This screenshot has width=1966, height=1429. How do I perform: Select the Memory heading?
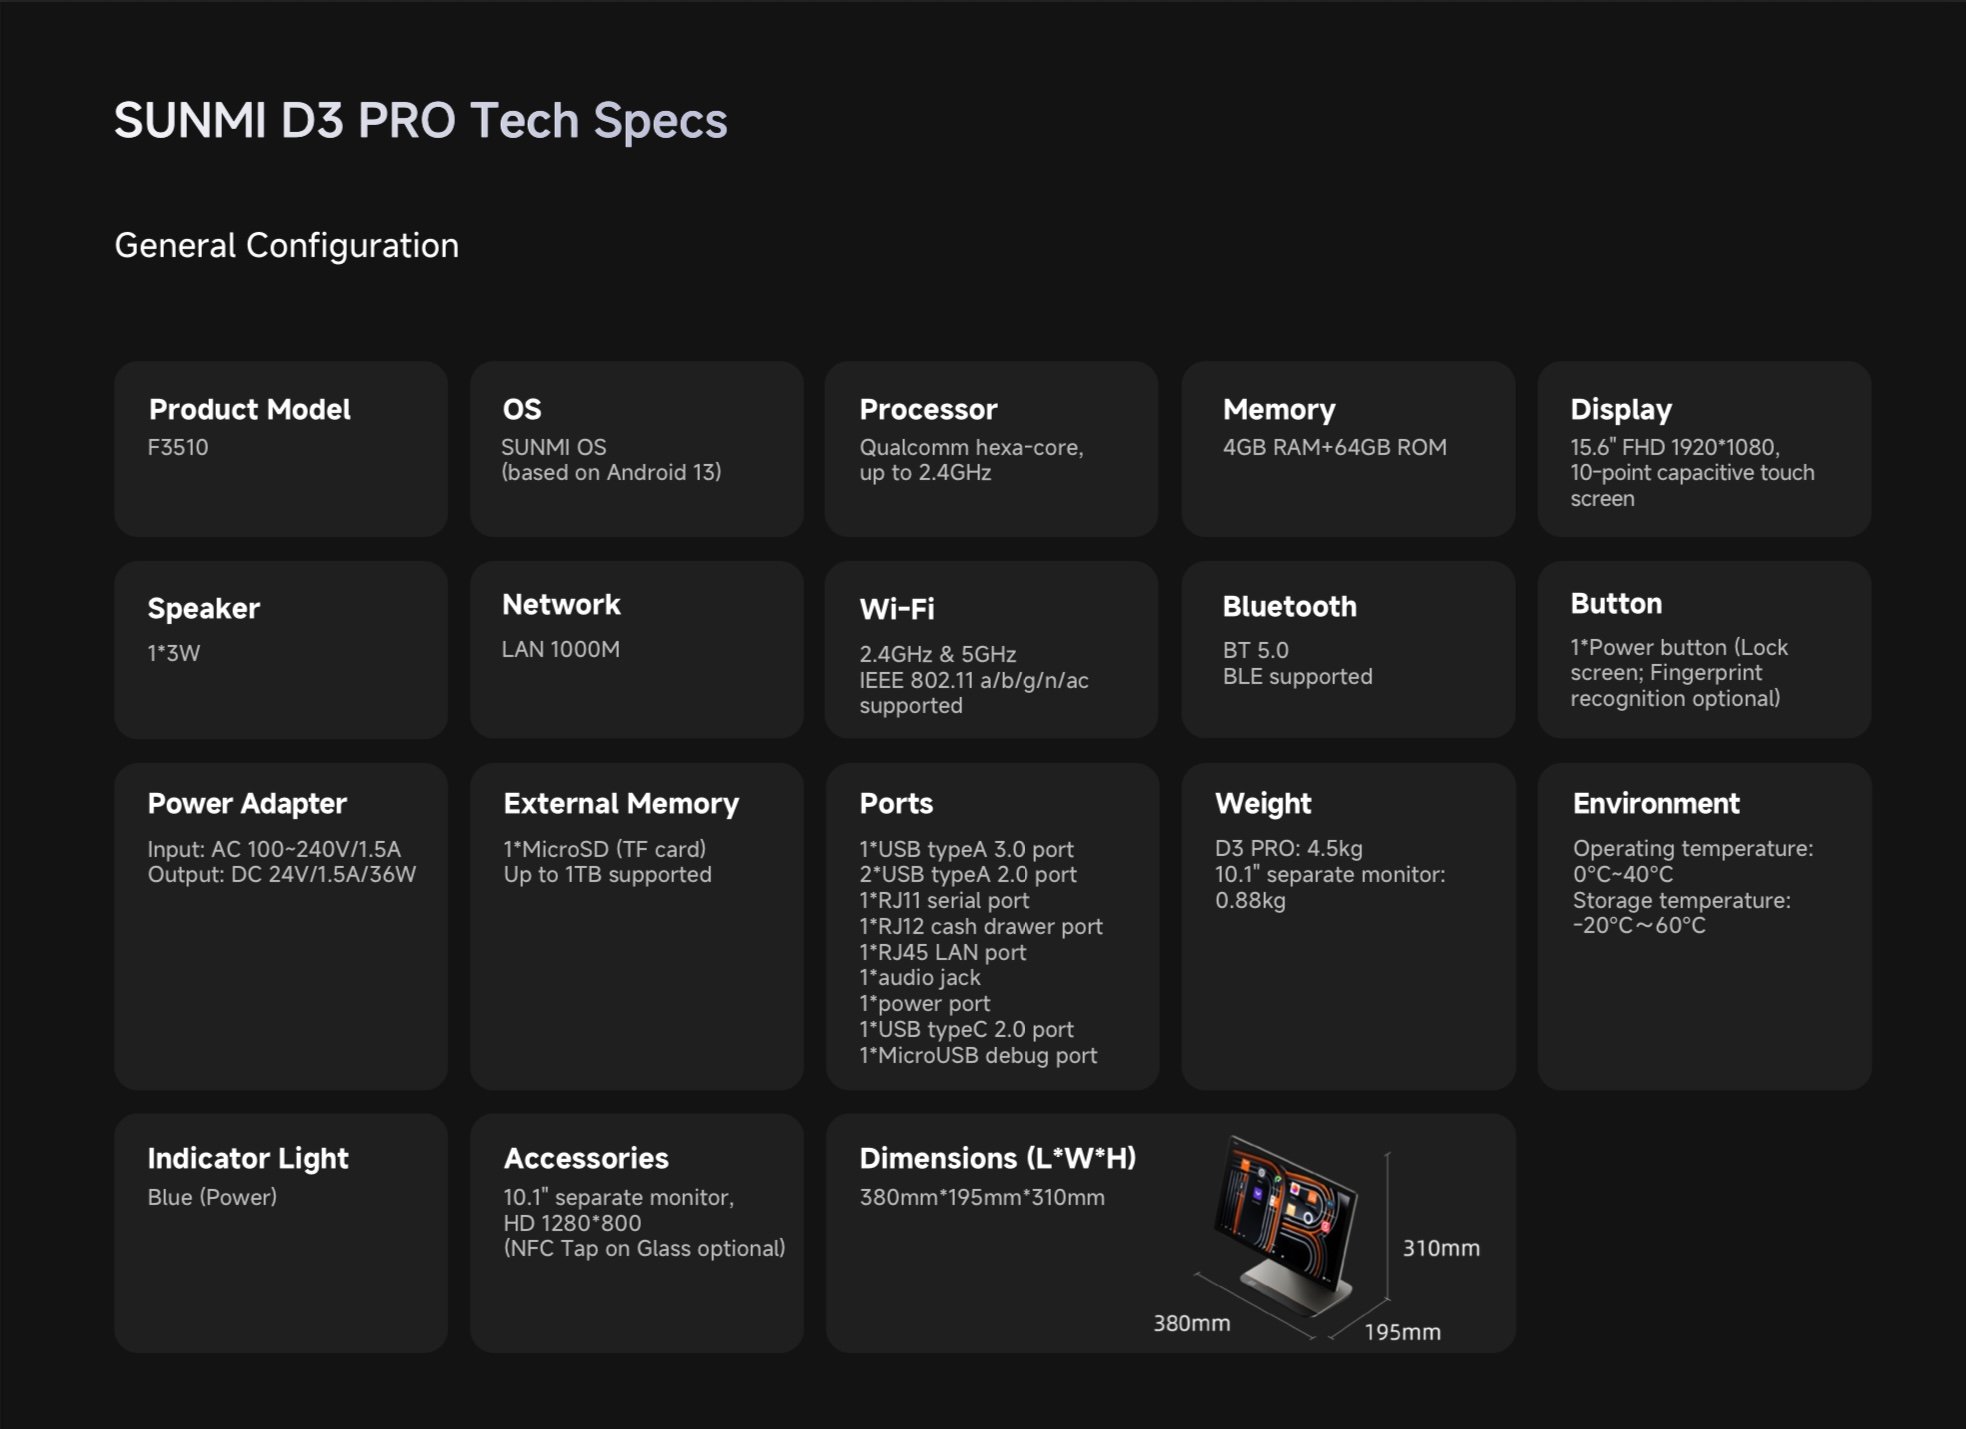[1279, 409]
